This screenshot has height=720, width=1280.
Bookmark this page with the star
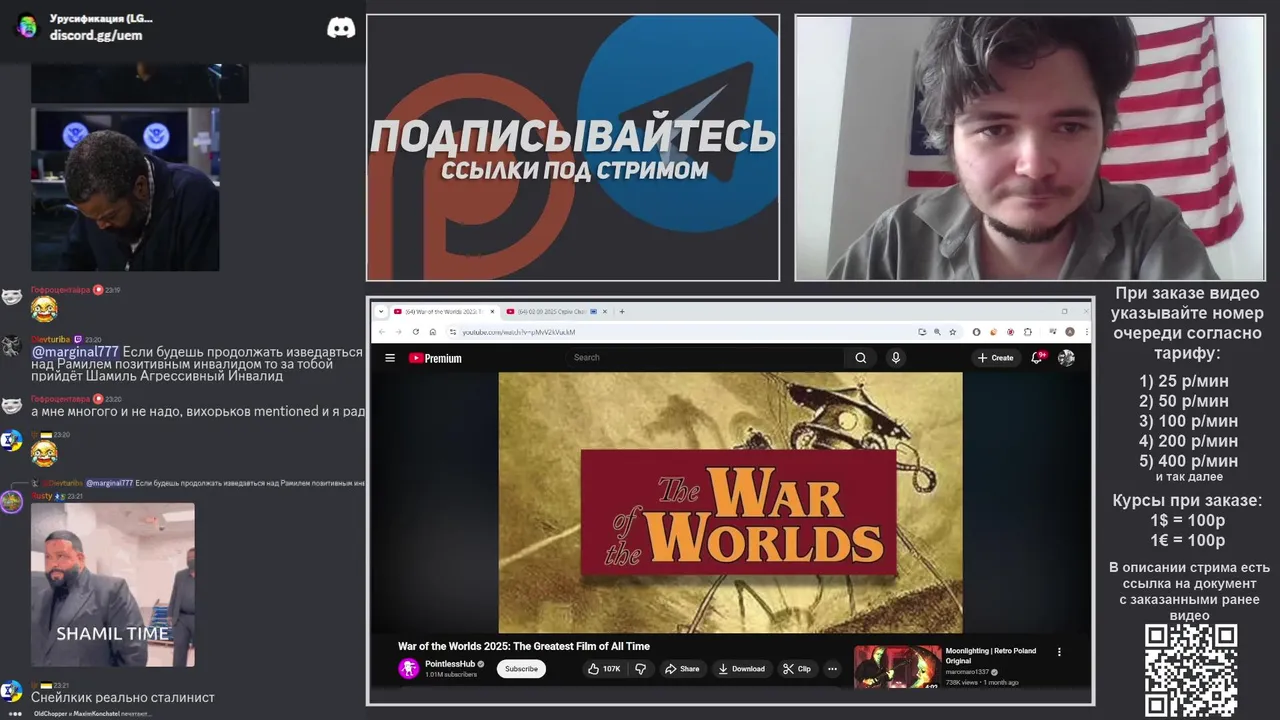(951, 332)
